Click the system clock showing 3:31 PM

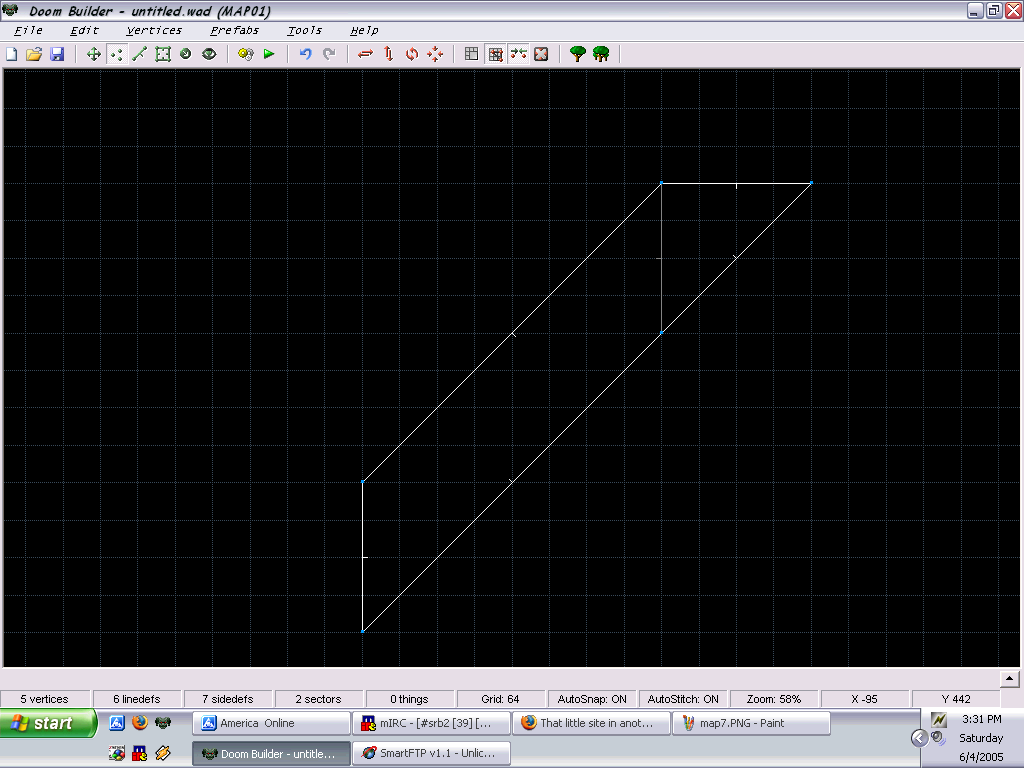coord(981,719)
